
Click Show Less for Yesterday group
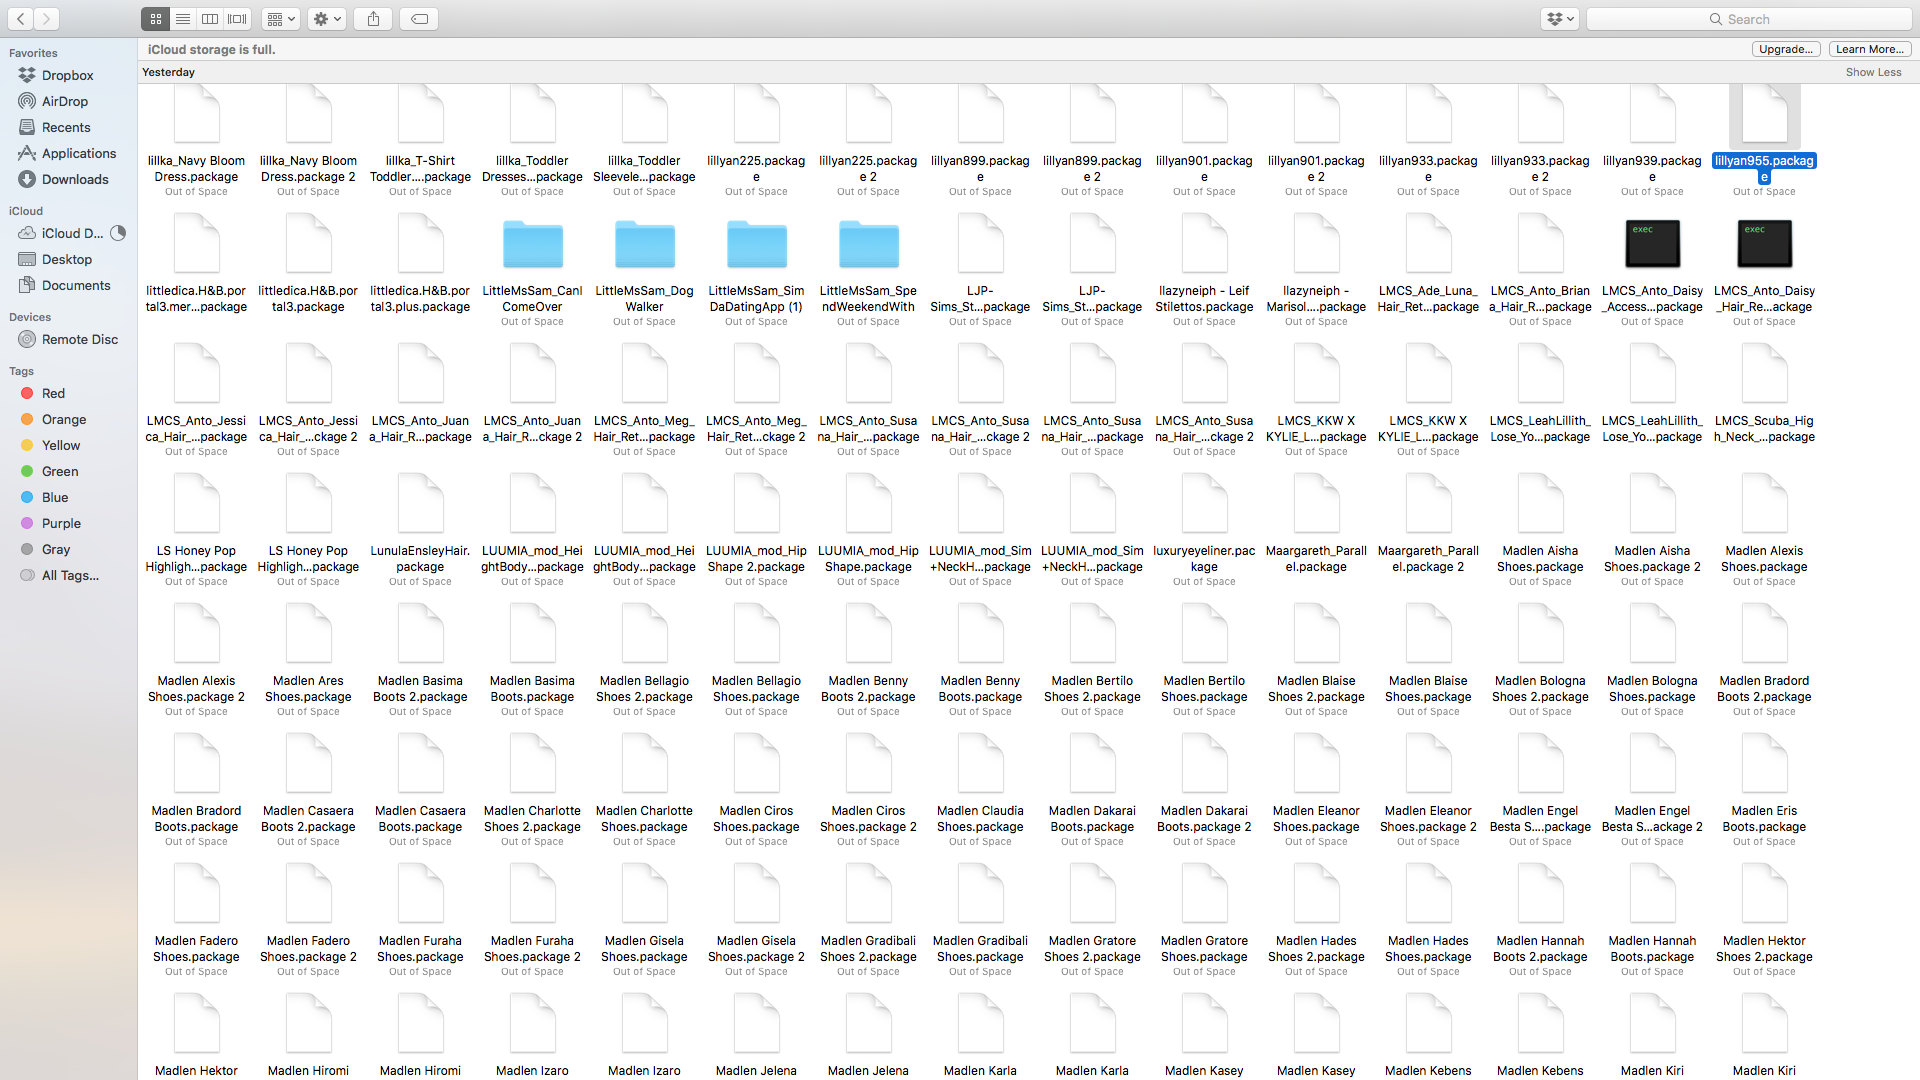pyautogui.click(x=1873, y=72)
